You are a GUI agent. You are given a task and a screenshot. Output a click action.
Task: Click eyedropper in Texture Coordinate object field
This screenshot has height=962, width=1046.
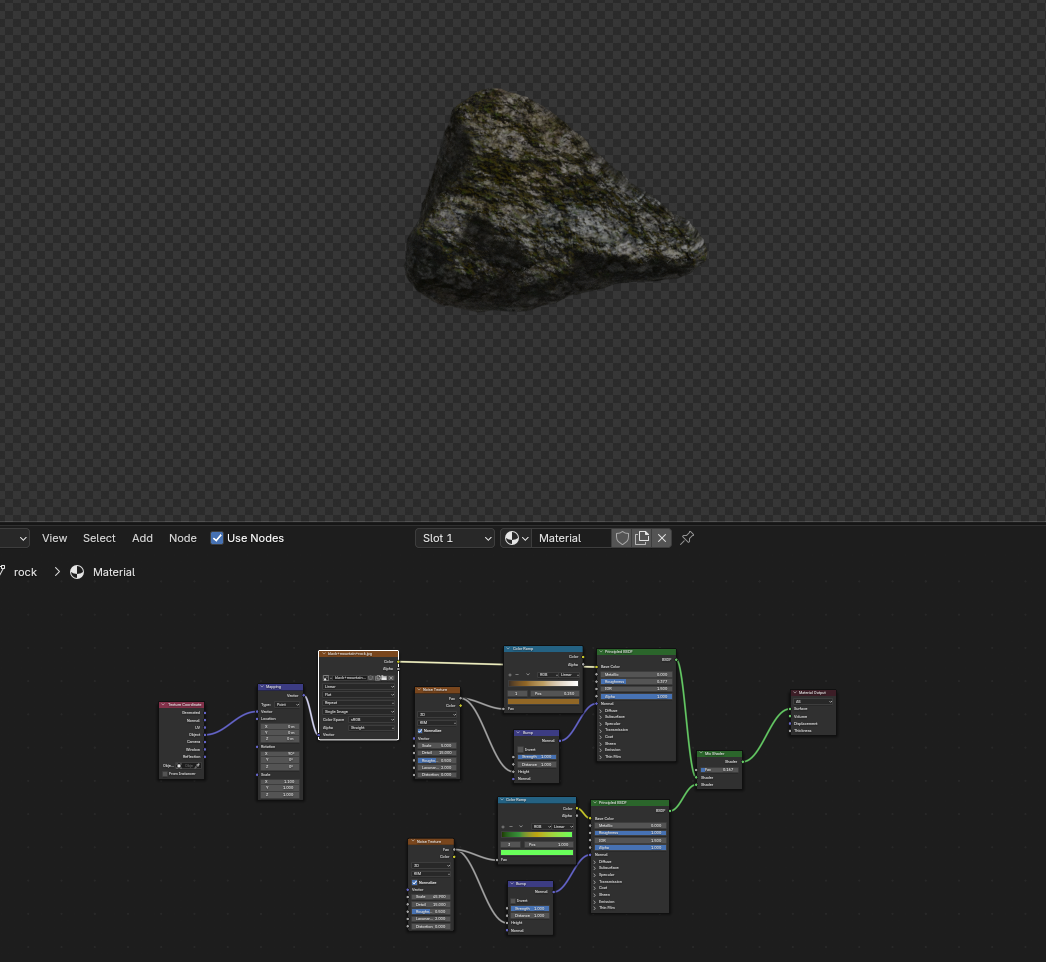pos(197,765)
